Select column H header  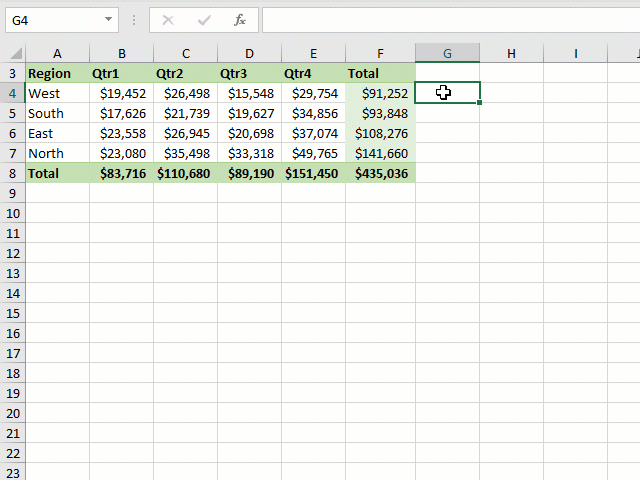tap(511, 53)
